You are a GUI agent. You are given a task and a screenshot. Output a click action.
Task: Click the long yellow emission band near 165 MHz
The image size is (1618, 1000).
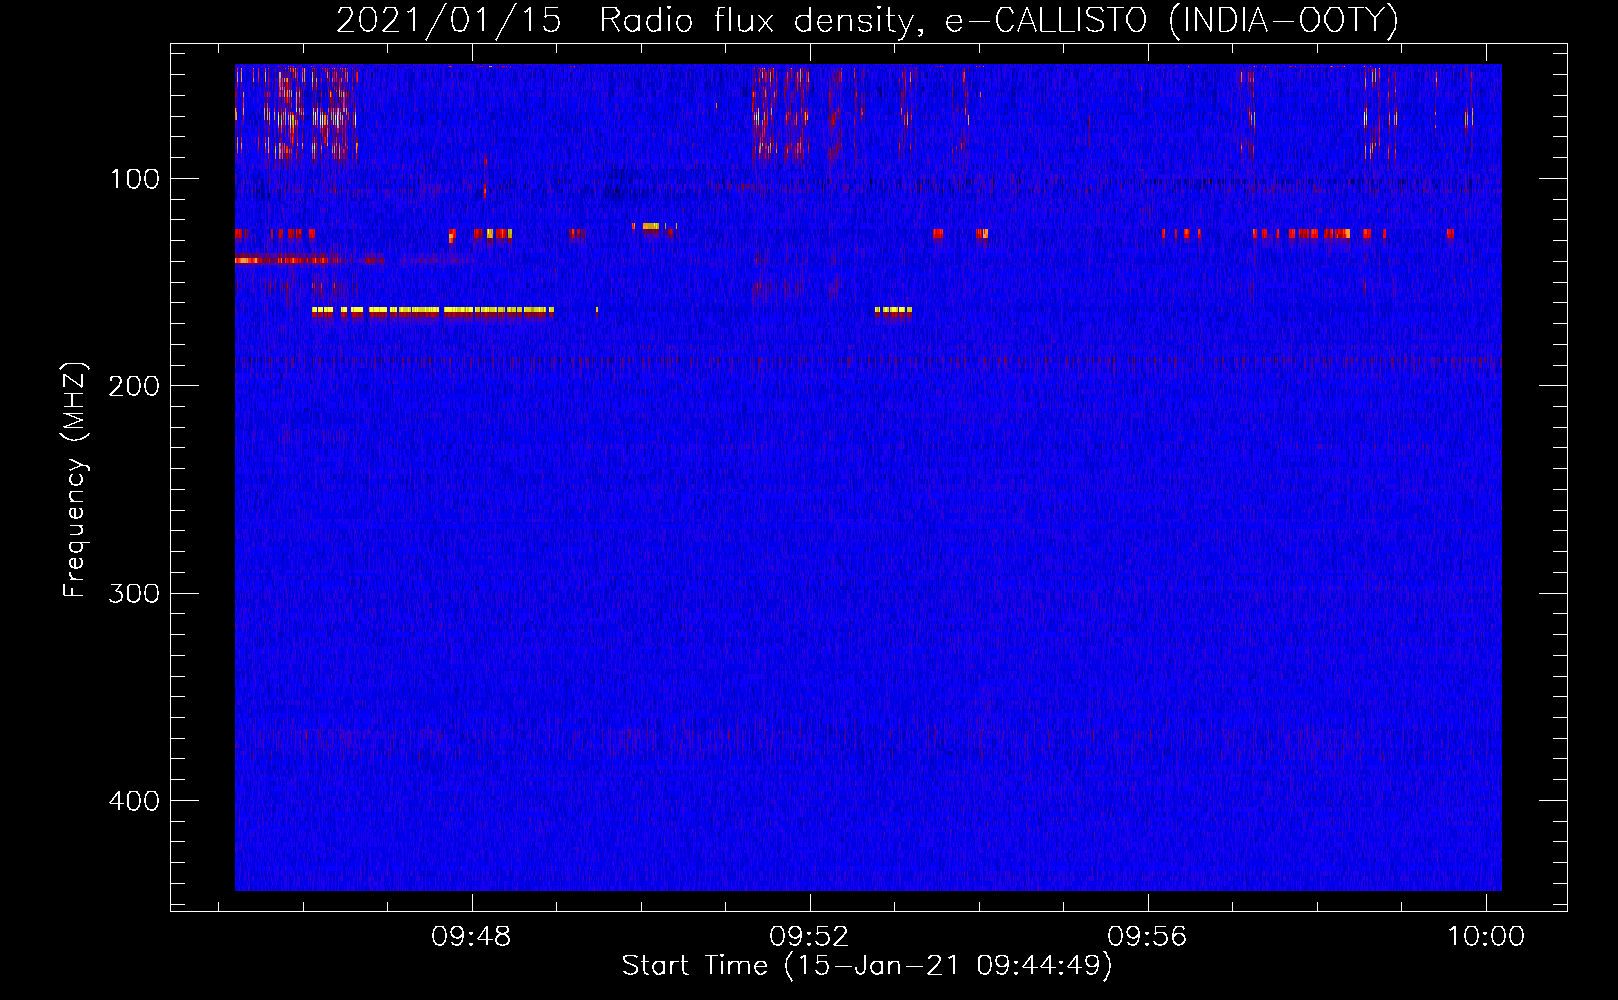click(x=432, y=311)
